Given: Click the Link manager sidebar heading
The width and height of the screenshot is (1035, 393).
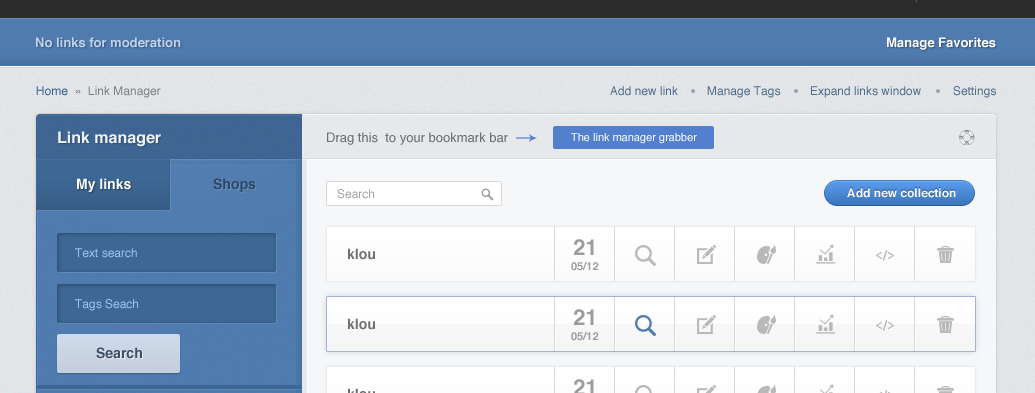Looking at the screenshot, I should [109, 137].
